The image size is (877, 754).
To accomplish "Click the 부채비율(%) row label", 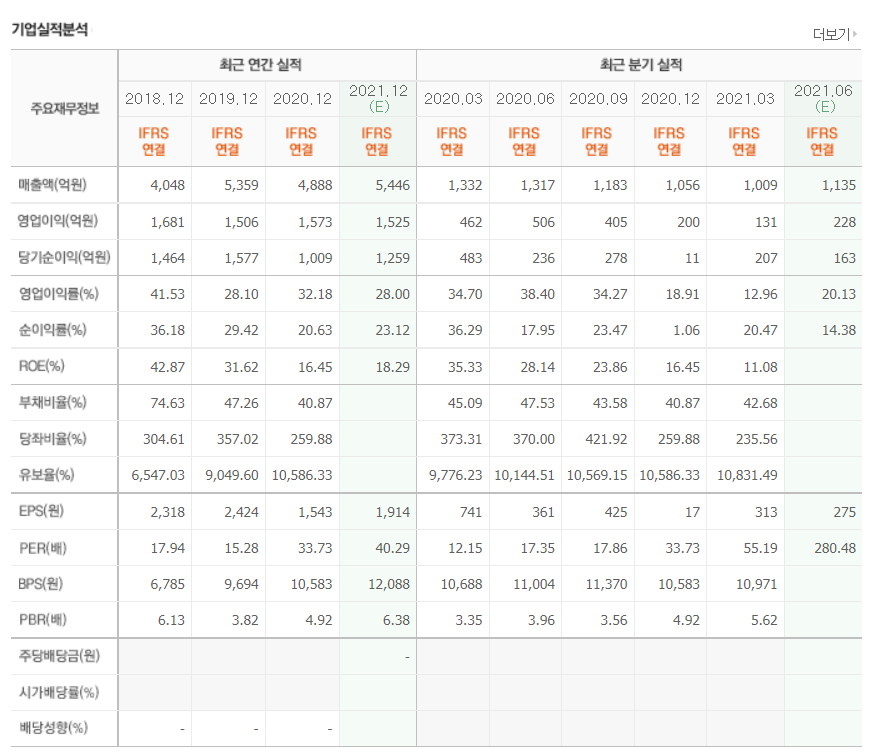I will click(x=53, y=402).
